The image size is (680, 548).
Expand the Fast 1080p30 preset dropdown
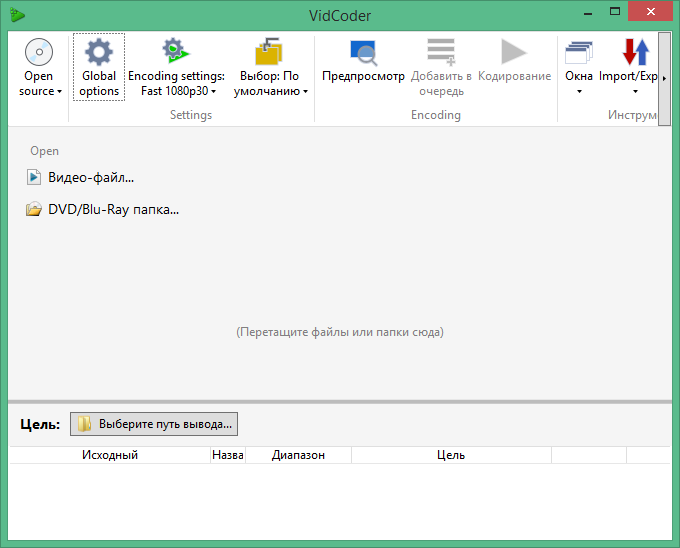point(213,91)
